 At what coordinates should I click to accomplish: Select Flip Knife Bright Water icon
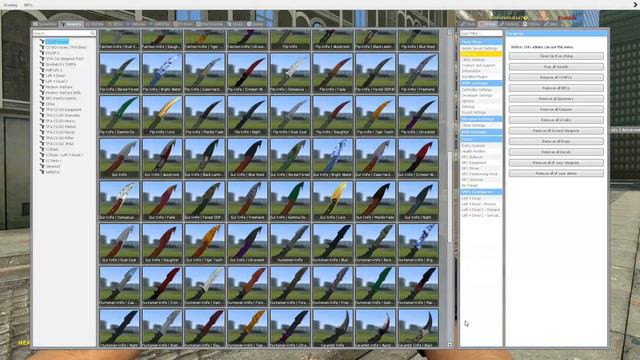pos(162,73)
